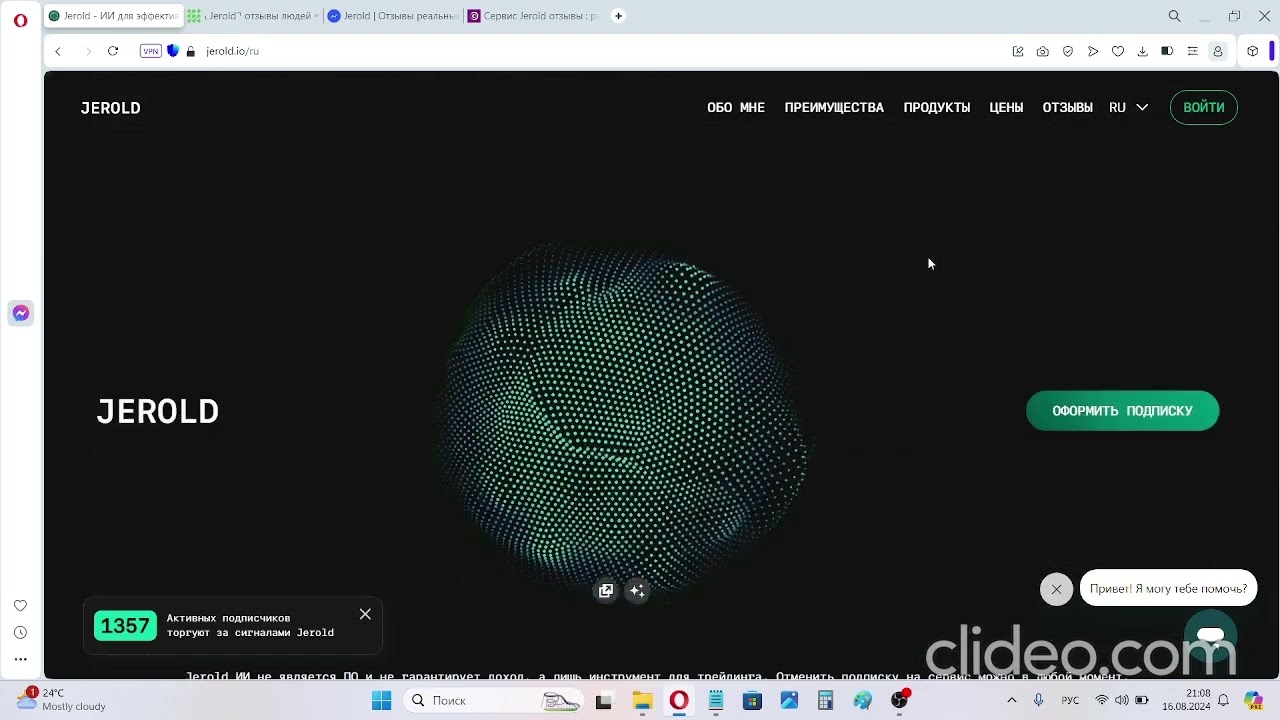The image size is (1280, 720).
Task: Open the ЦЕНЫ pricing link
Action: (x=1006, y=108)
